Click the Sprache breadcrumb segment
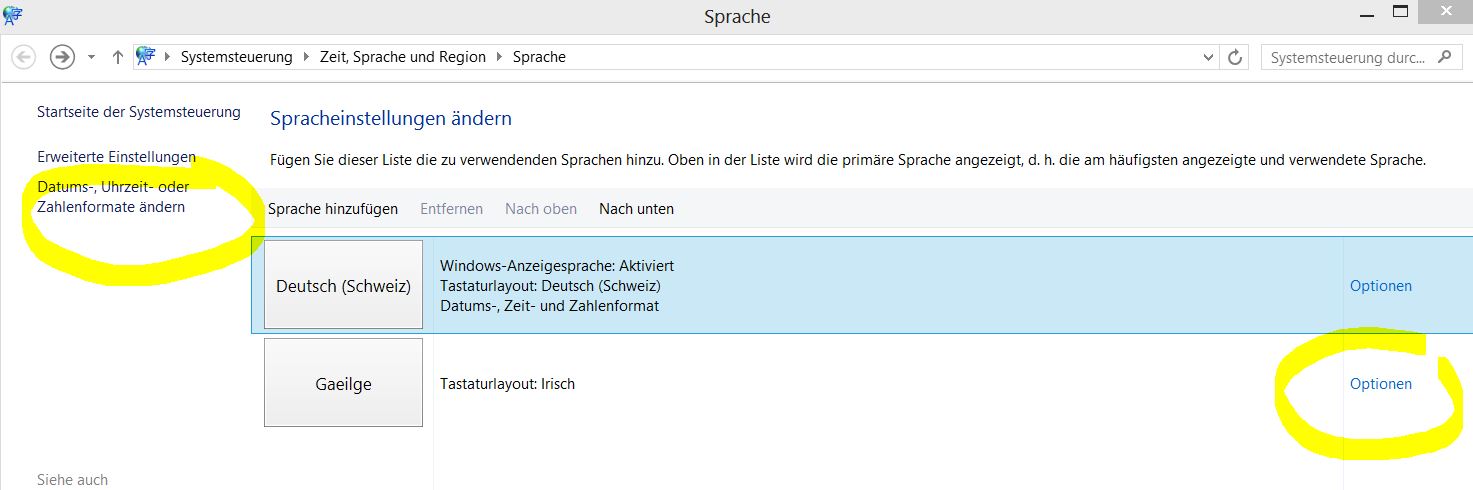Viewport: 1473px width, 490px height. 539,57
